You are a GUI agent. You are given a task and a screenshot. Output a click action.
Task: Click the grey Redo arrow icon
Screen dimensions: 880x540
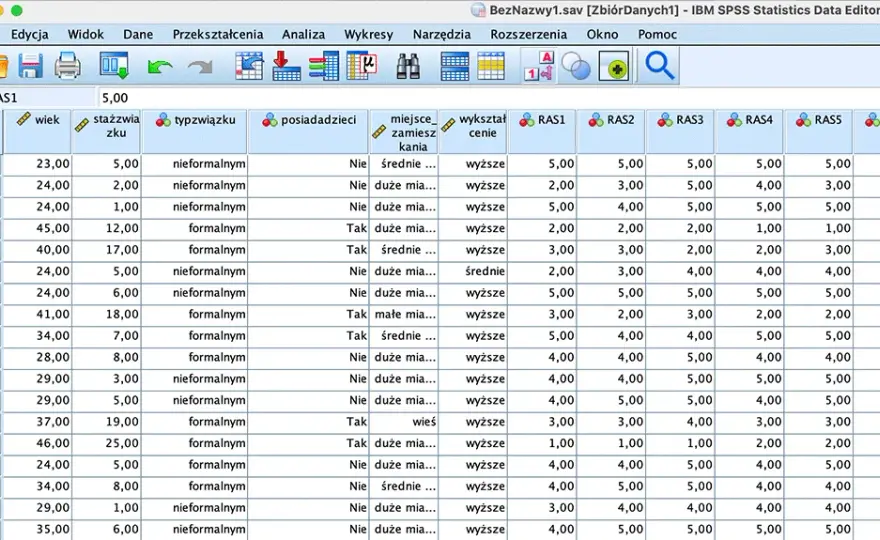(x=200, y=67)
